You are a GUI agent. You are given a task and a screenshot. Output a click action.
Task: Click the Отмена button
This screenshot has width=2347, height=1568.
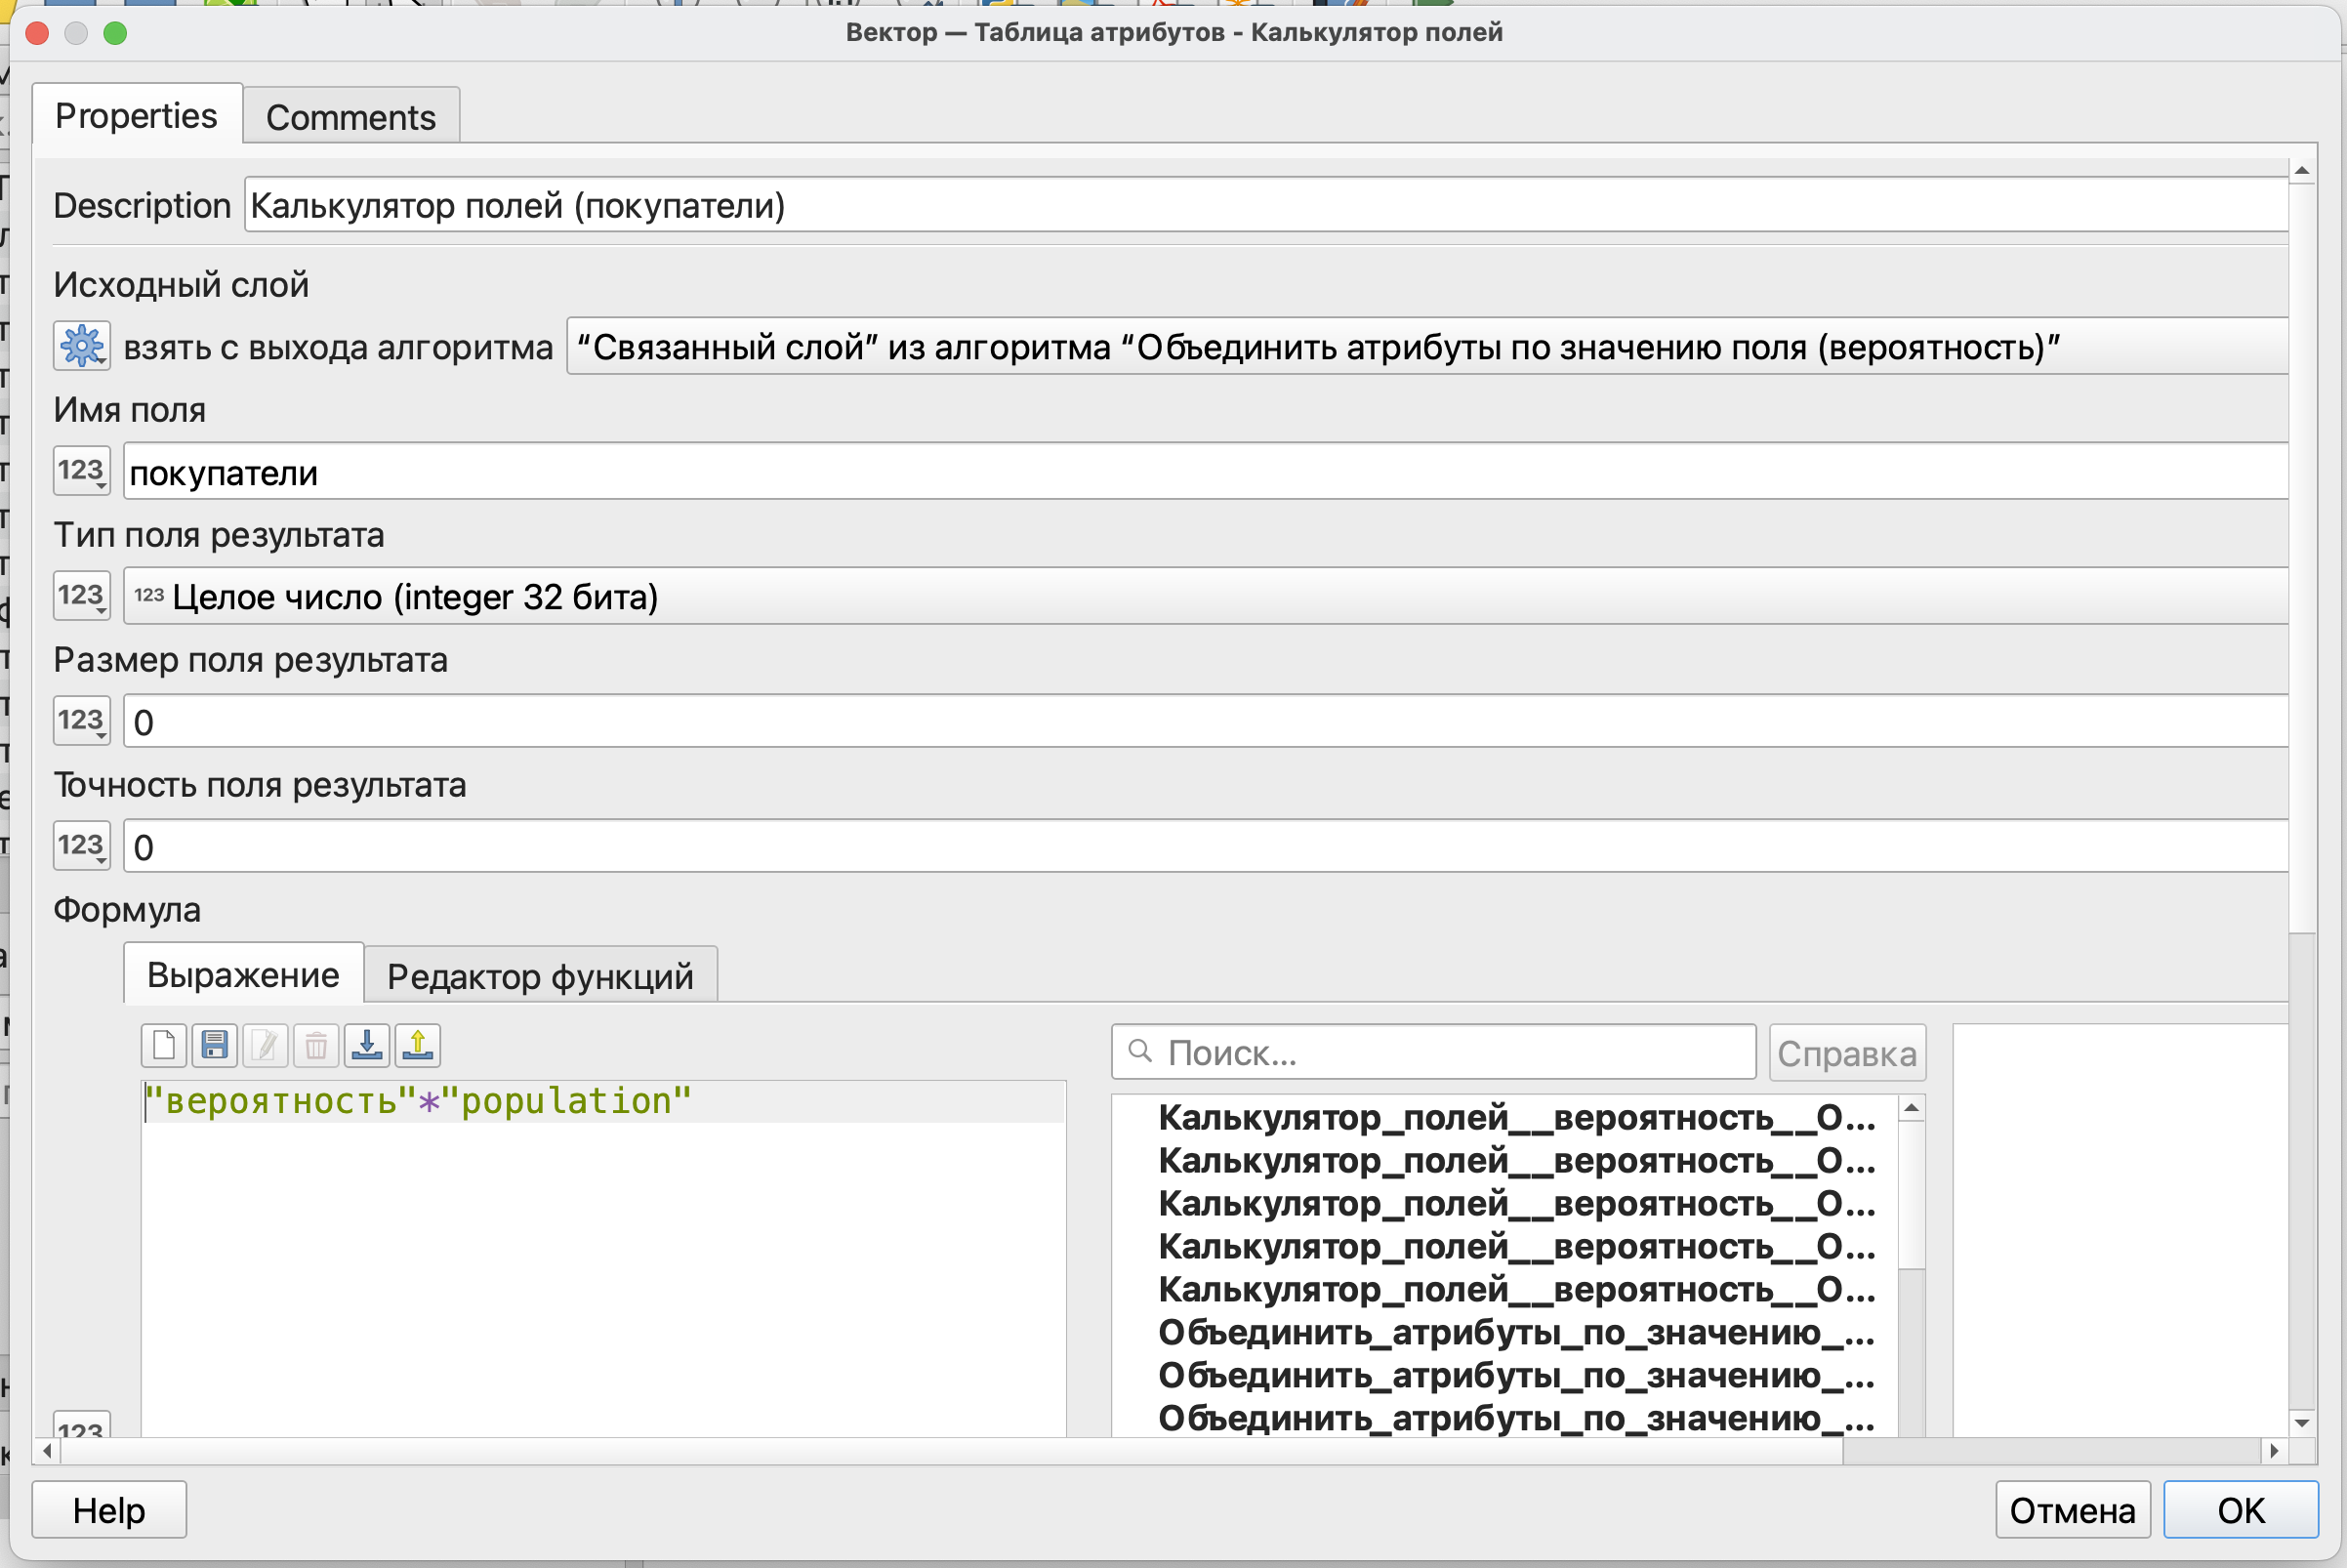(x=2073, y=1510)
